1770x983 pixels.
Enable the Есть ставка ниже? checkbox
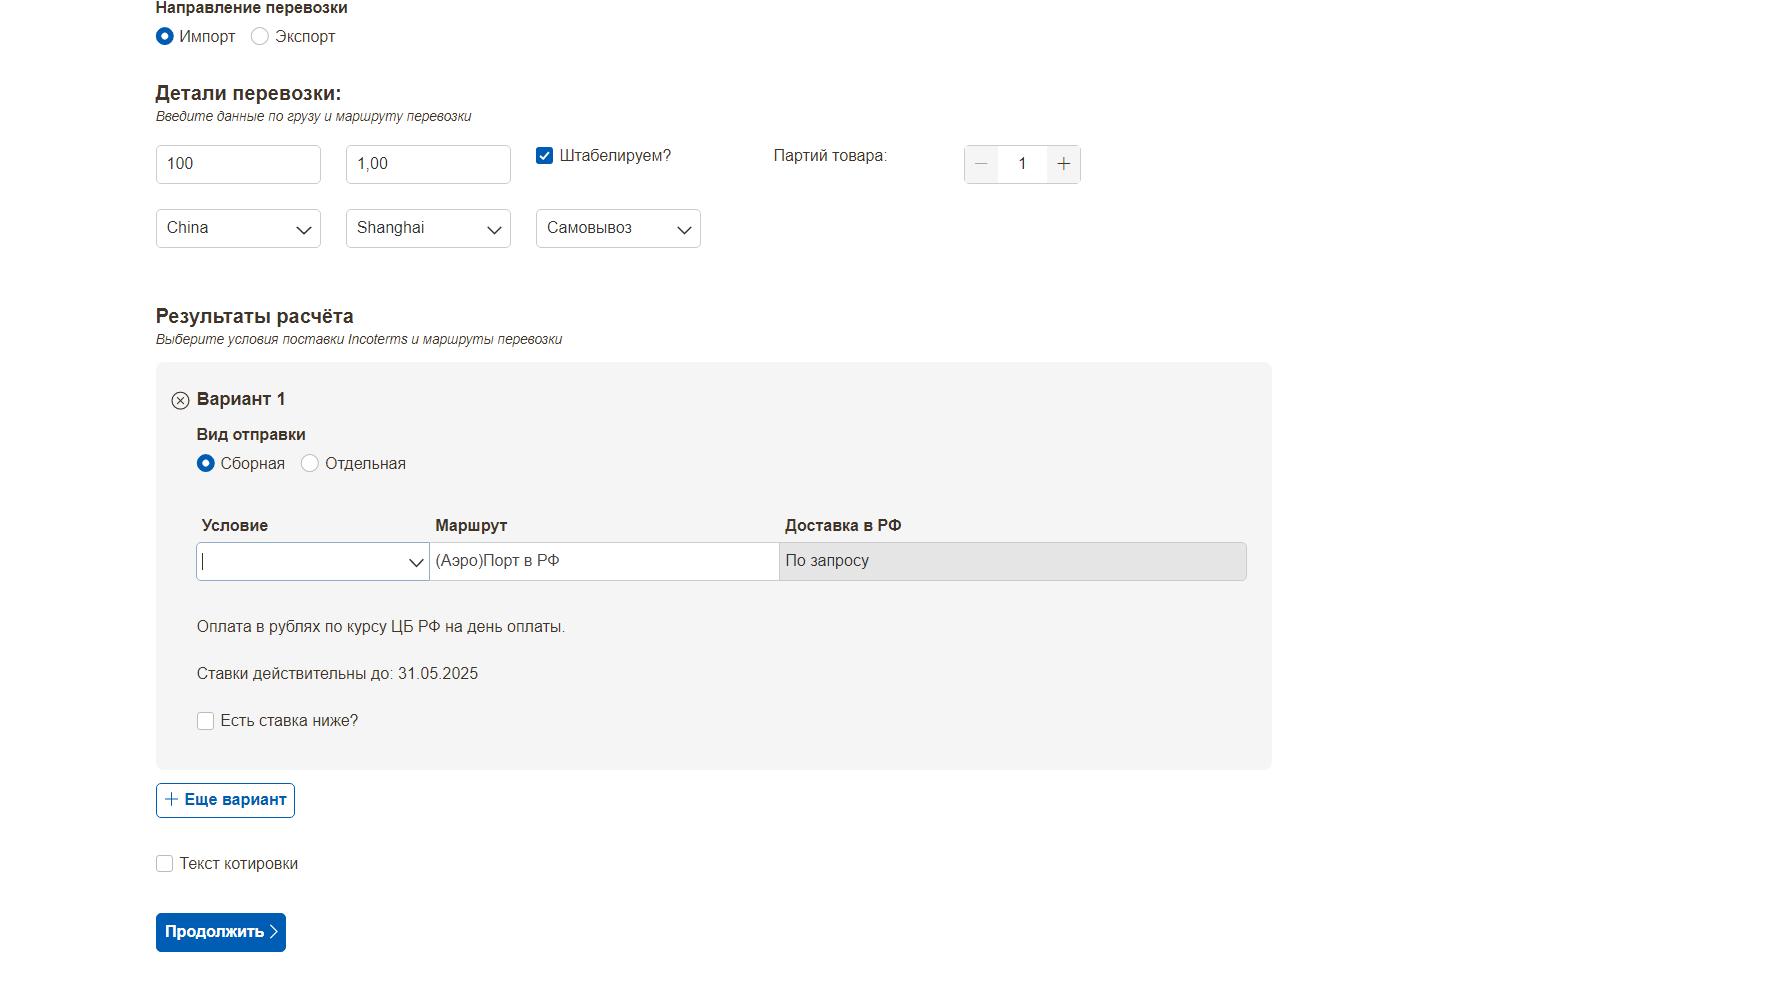[x=206, y=721]
